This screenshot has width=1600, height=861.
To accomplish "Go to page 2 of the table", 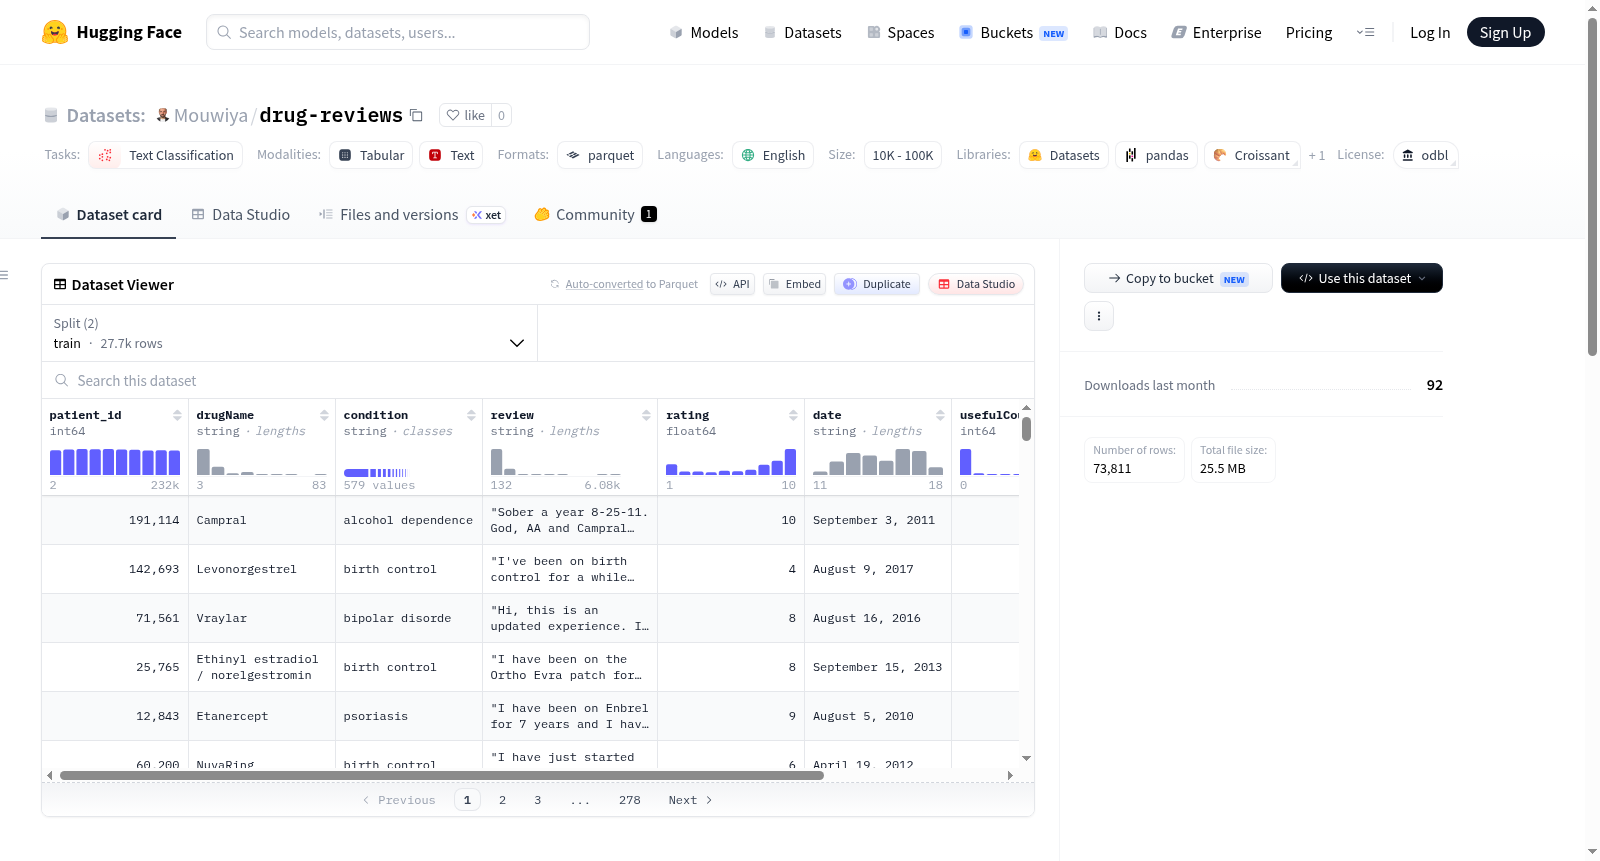I will tap(502, 800).
